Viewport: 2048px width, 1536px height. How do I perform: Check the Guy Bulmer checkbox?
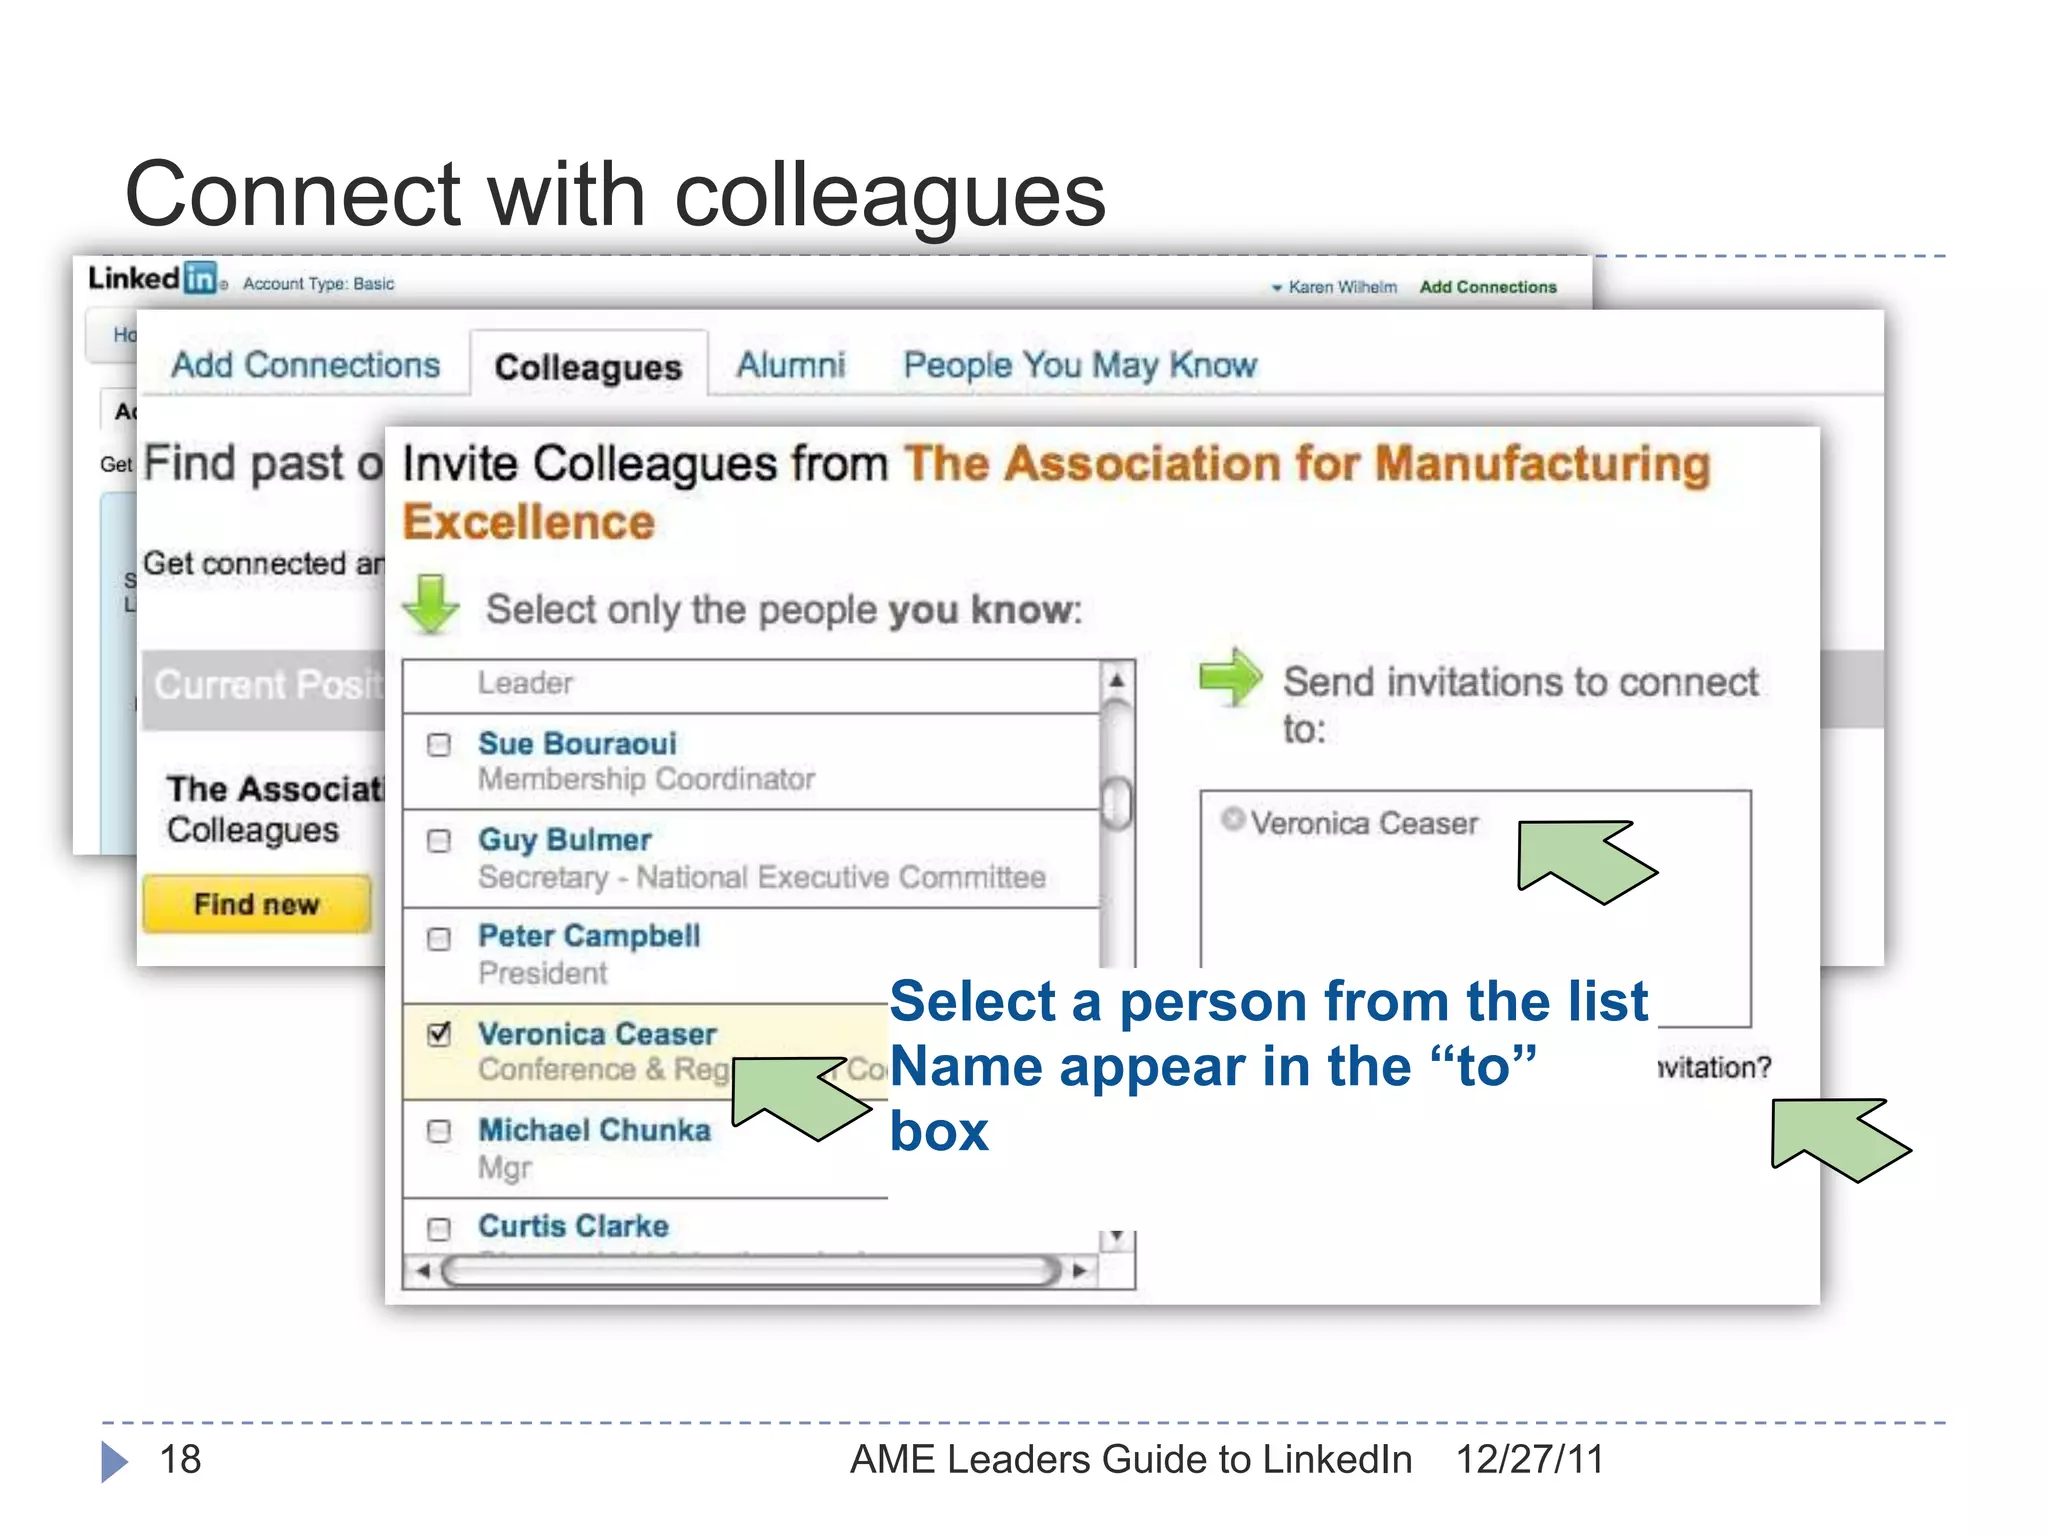(x=439, y=841)
